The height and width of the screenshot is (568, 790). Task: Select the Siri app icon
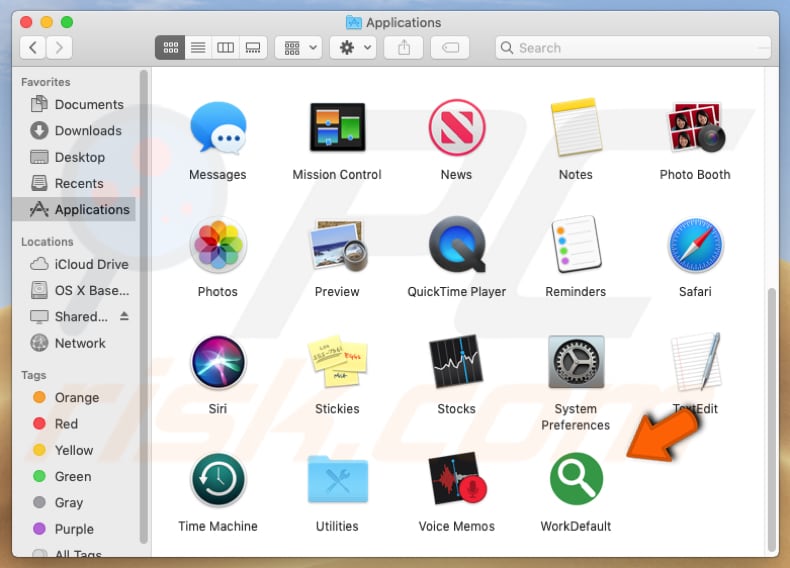click(218, 362)
